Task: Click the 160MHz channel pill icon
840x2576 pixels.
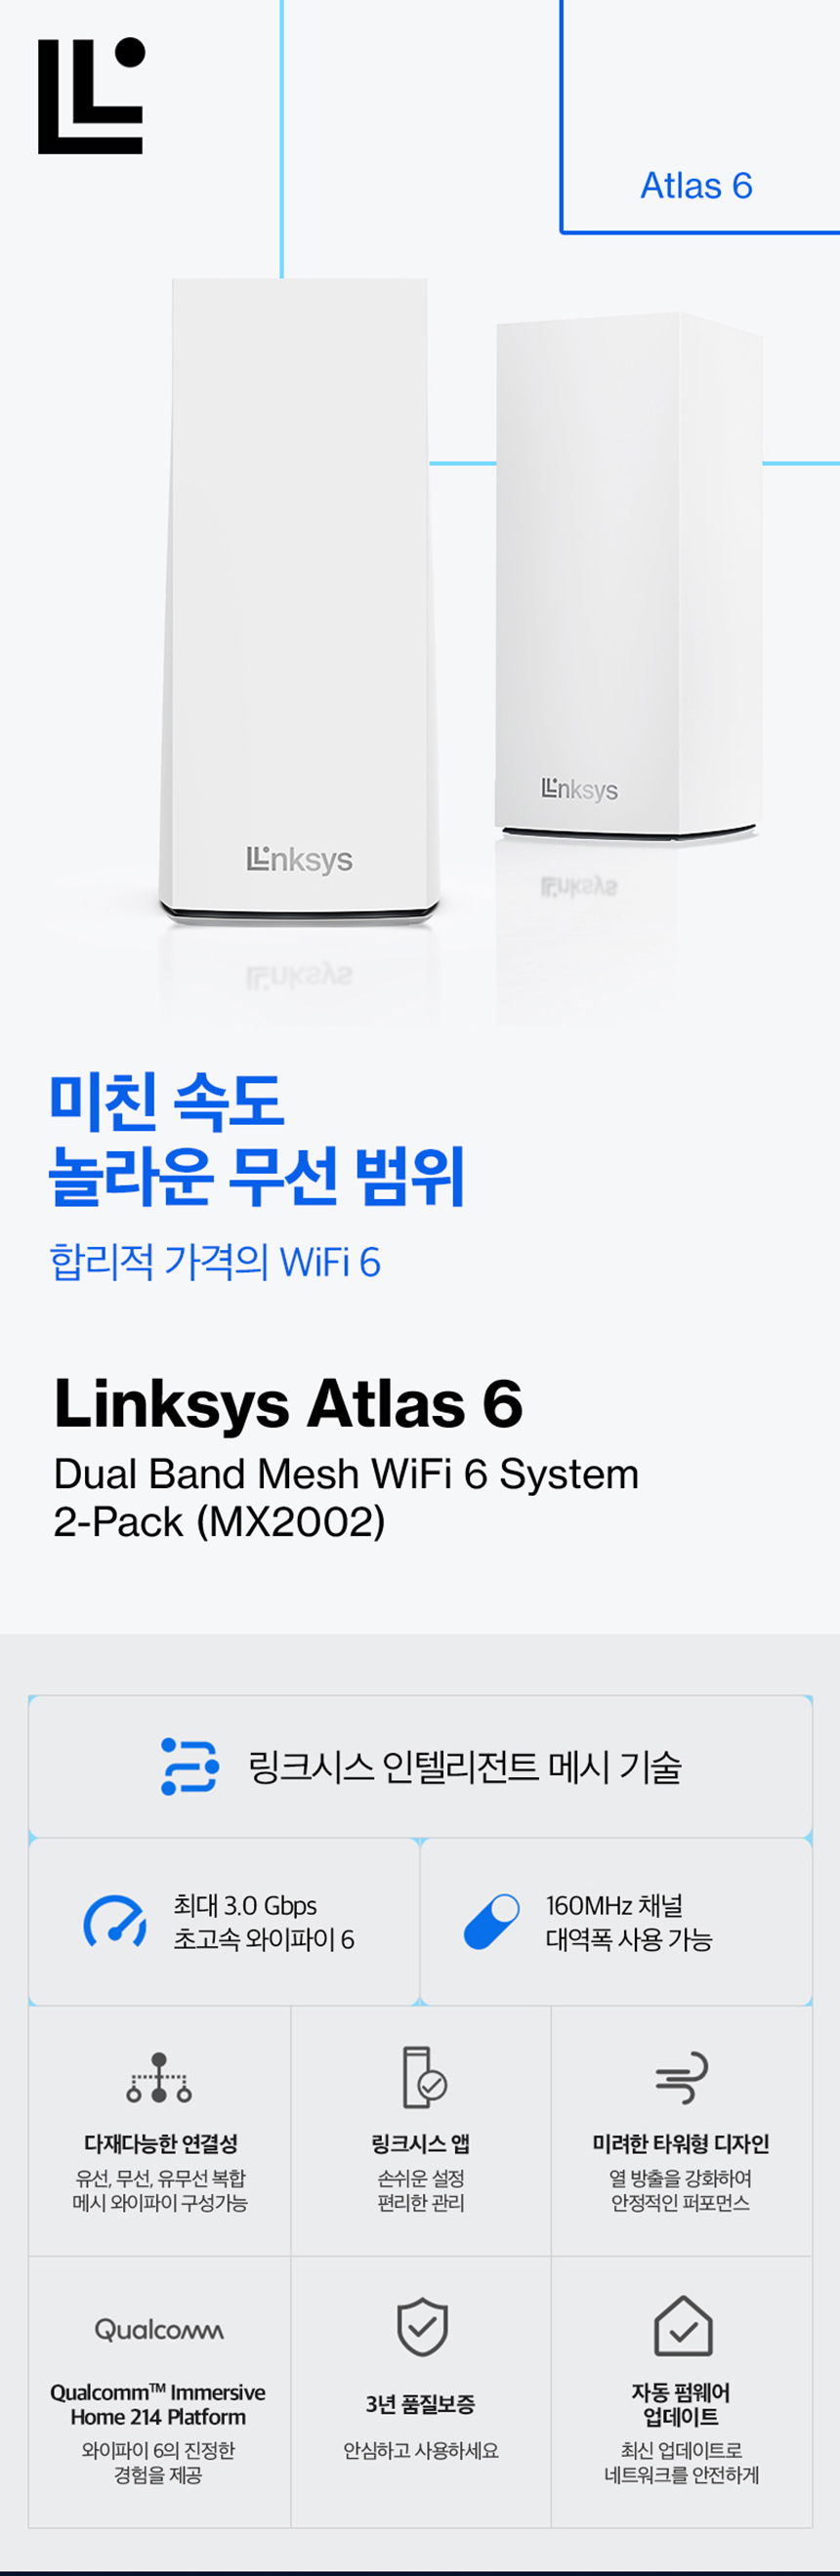Action: pyautogui.click(x=492, y=1921)
